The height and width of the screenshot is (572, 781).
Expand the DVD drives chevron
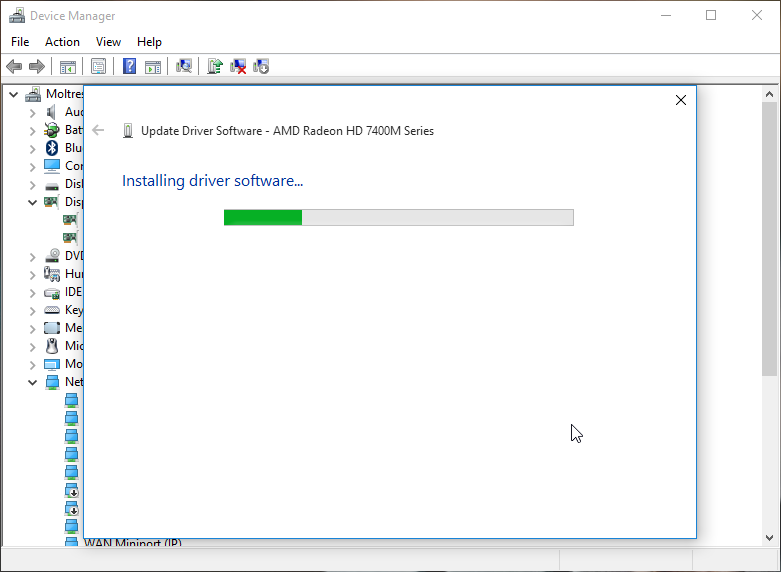pos(32,257)
